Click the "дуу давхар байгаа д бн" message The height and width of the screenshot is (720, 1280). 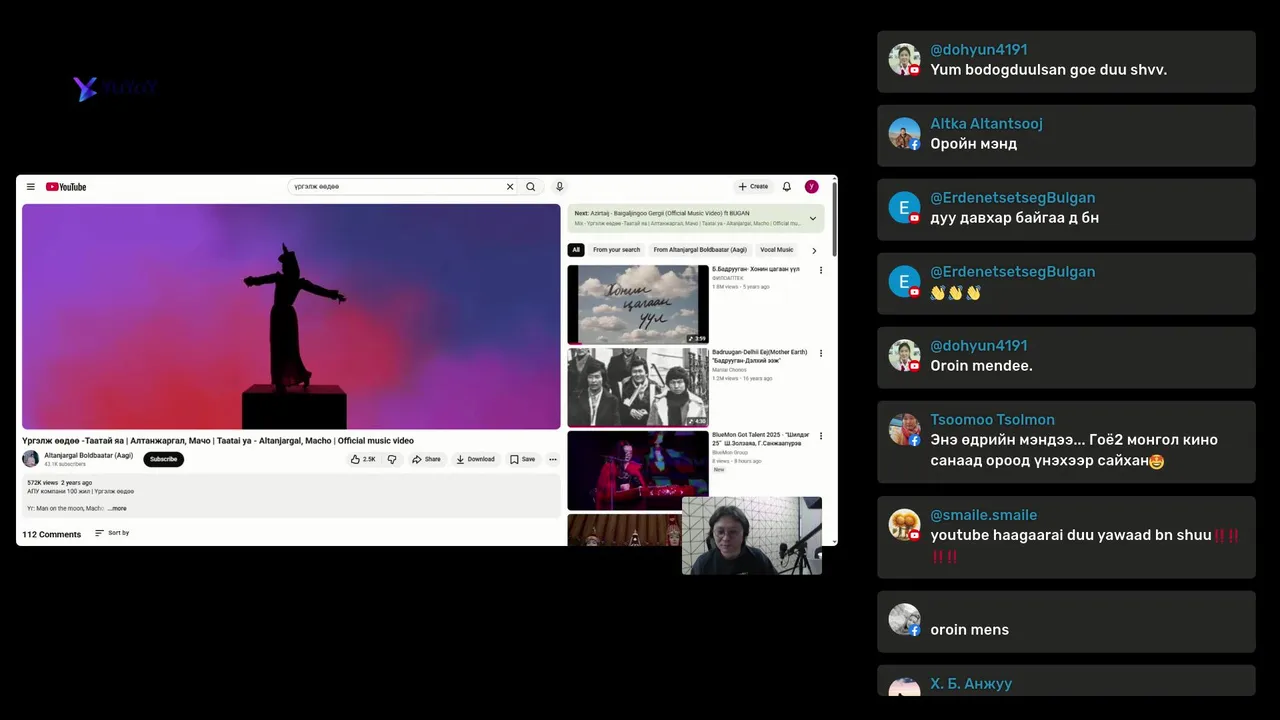(1015, 218)
